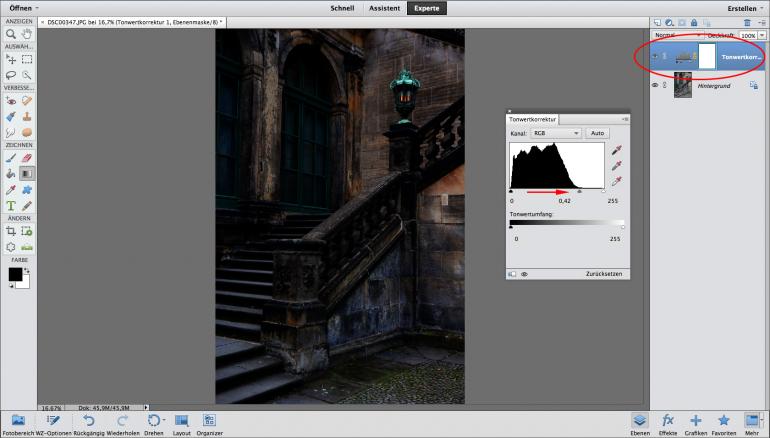Open the Öffnen dropdown menu
The height and width of the screenshot is (438, 770).
coord(24,8)
